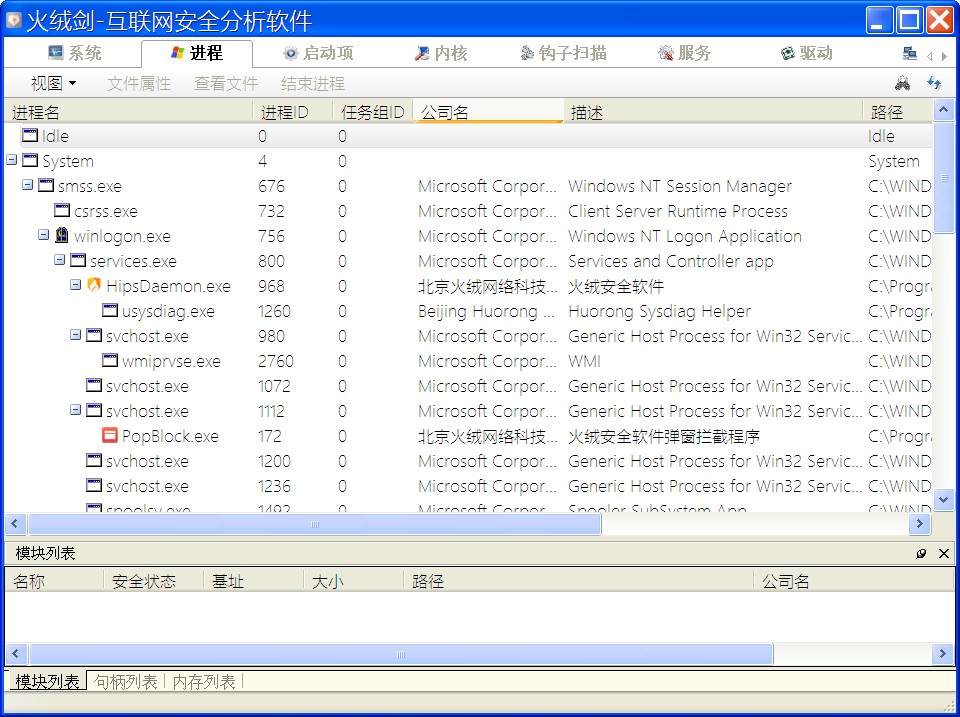The width and height of the screenshot is (960, 717).
Task: Click the binoculars search icon in the toolbar
Action: tap(902, 83)
